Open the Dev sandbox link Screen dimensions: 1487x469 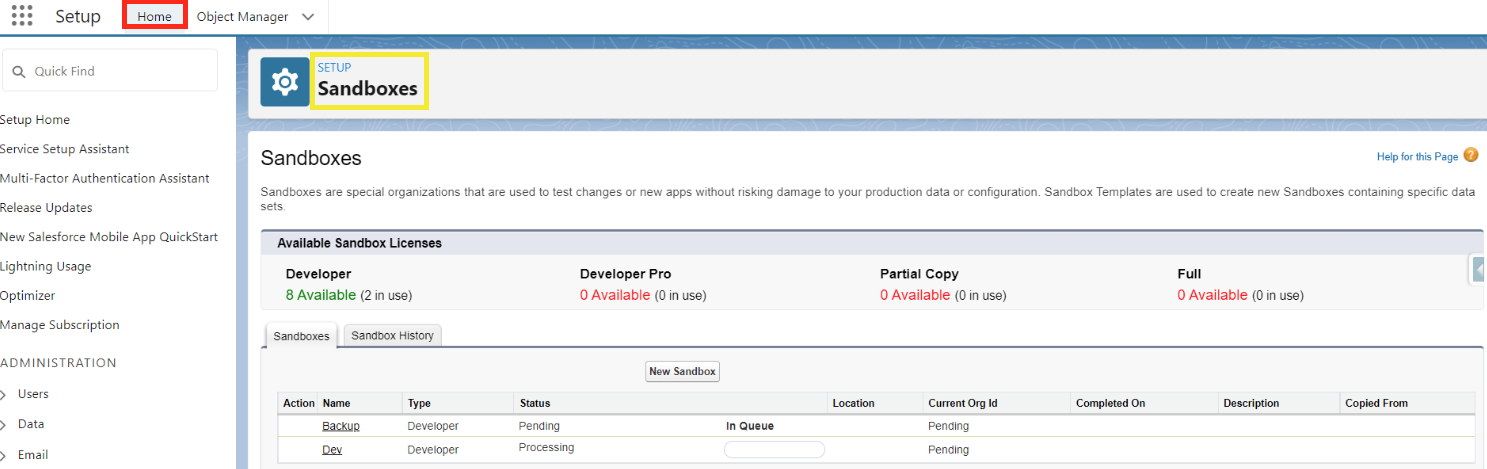(332, 450)
